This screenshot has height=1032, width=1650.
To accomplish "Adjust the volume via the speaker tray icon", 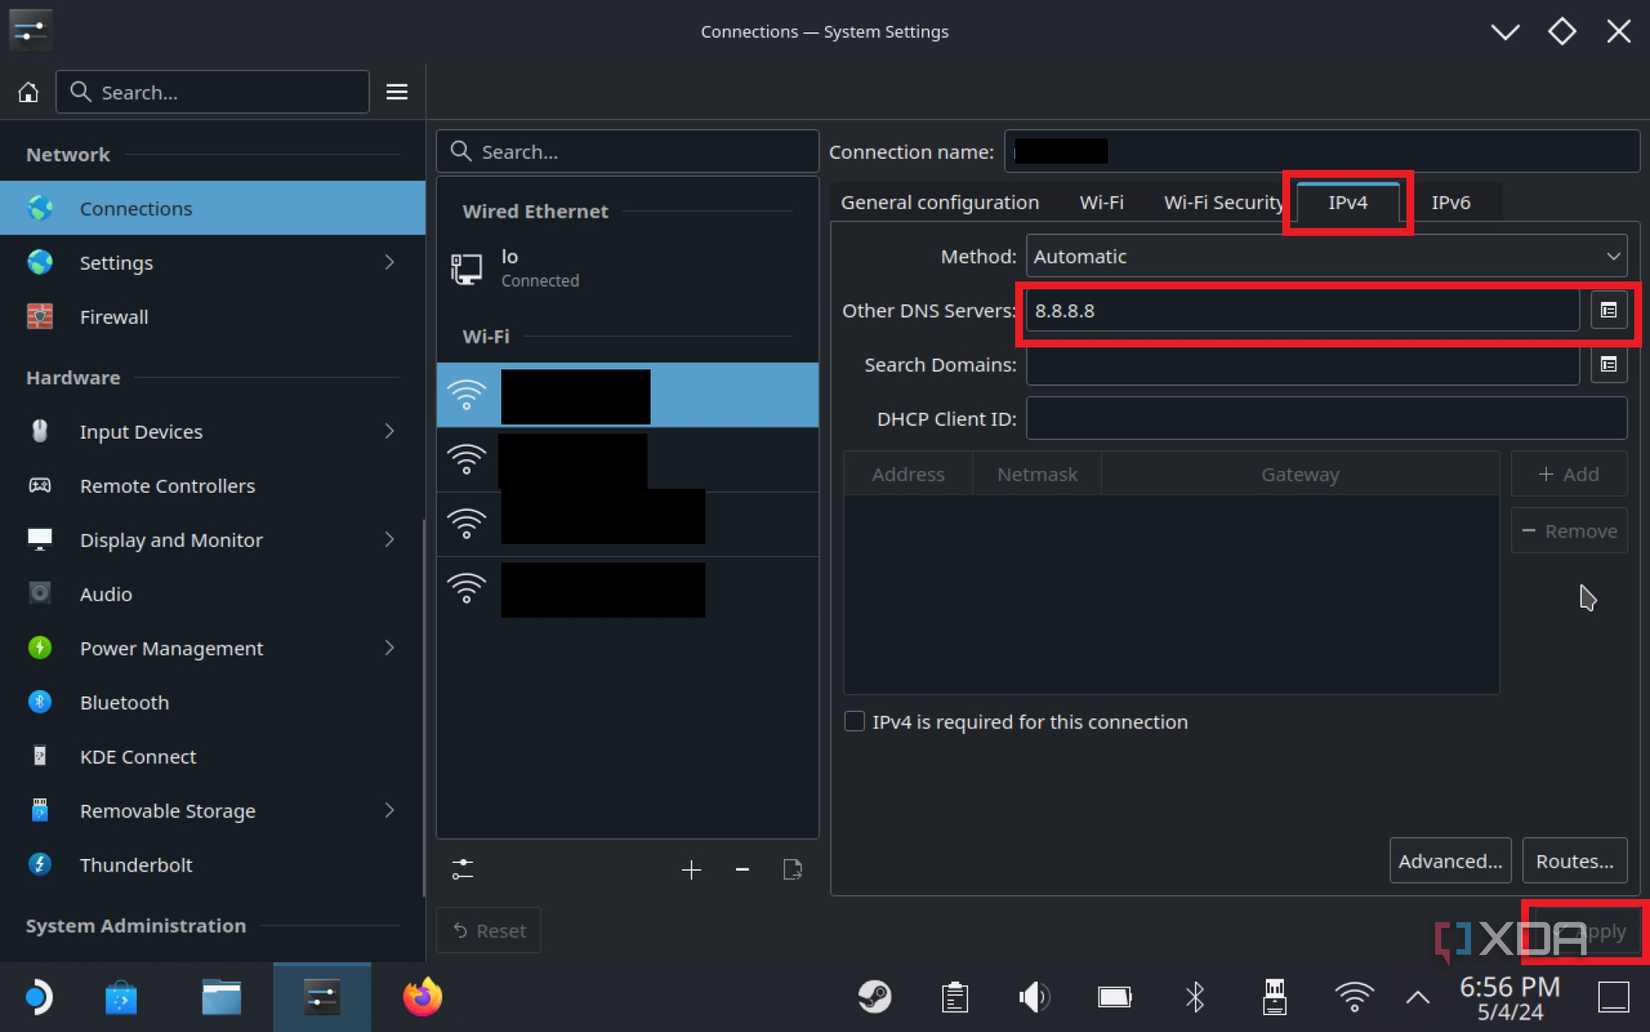I will (1034, 996).
